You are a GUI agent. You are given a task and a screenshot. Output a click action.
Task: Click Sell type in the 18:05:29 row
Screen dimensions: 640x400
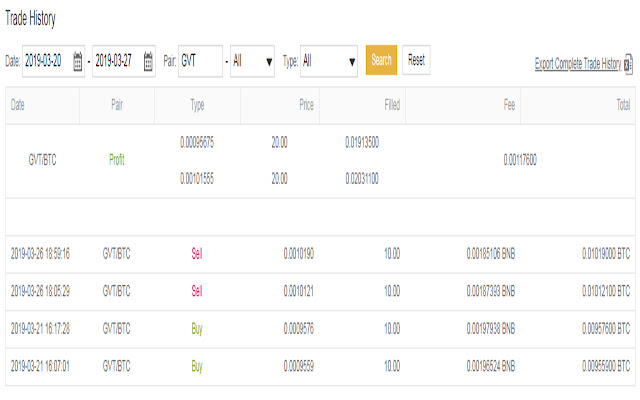coord(197,291)
